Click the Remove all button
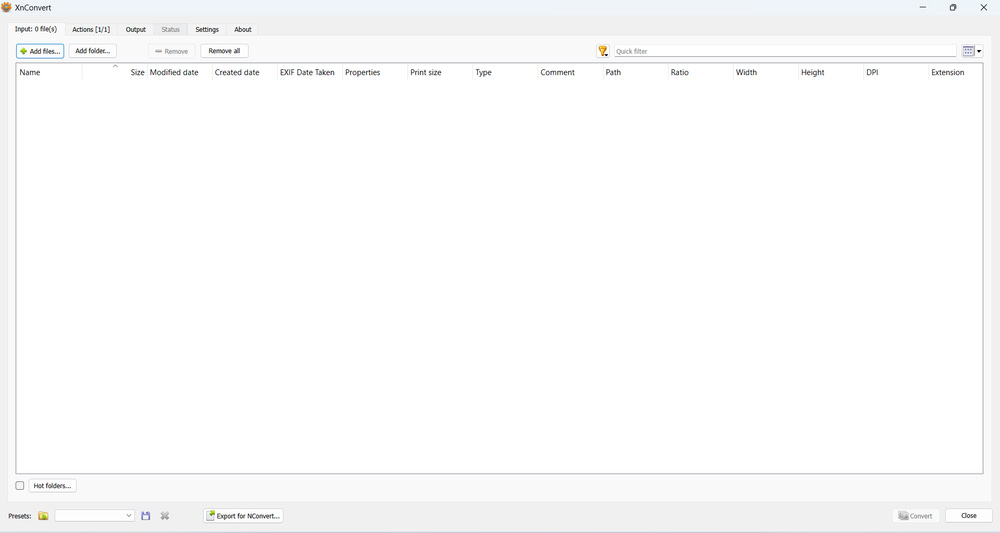The image size is (1000, 533). point(224,51)
